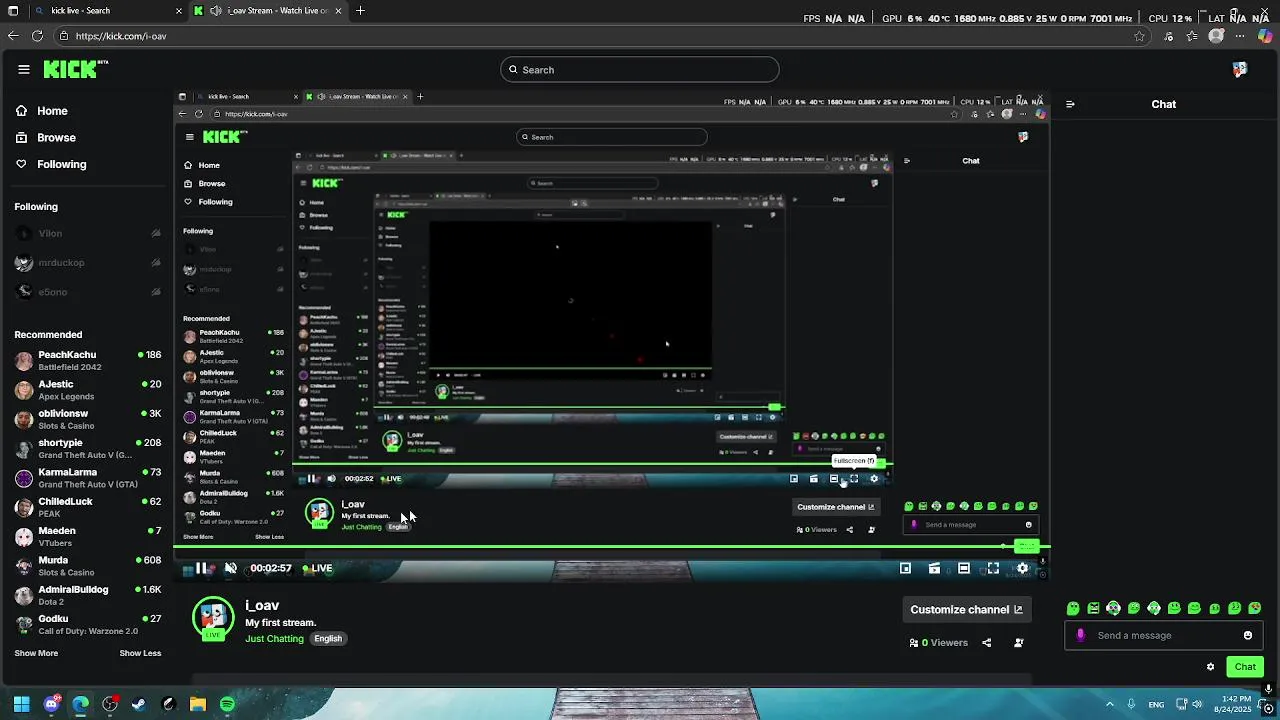Click the purple microphone icon in chat

[x=1080, y=635]
